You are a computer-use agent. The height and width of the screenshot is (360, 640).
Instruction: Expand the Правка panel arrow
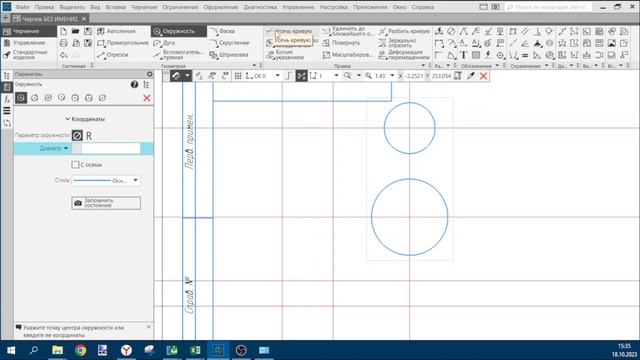click(423, 66)
